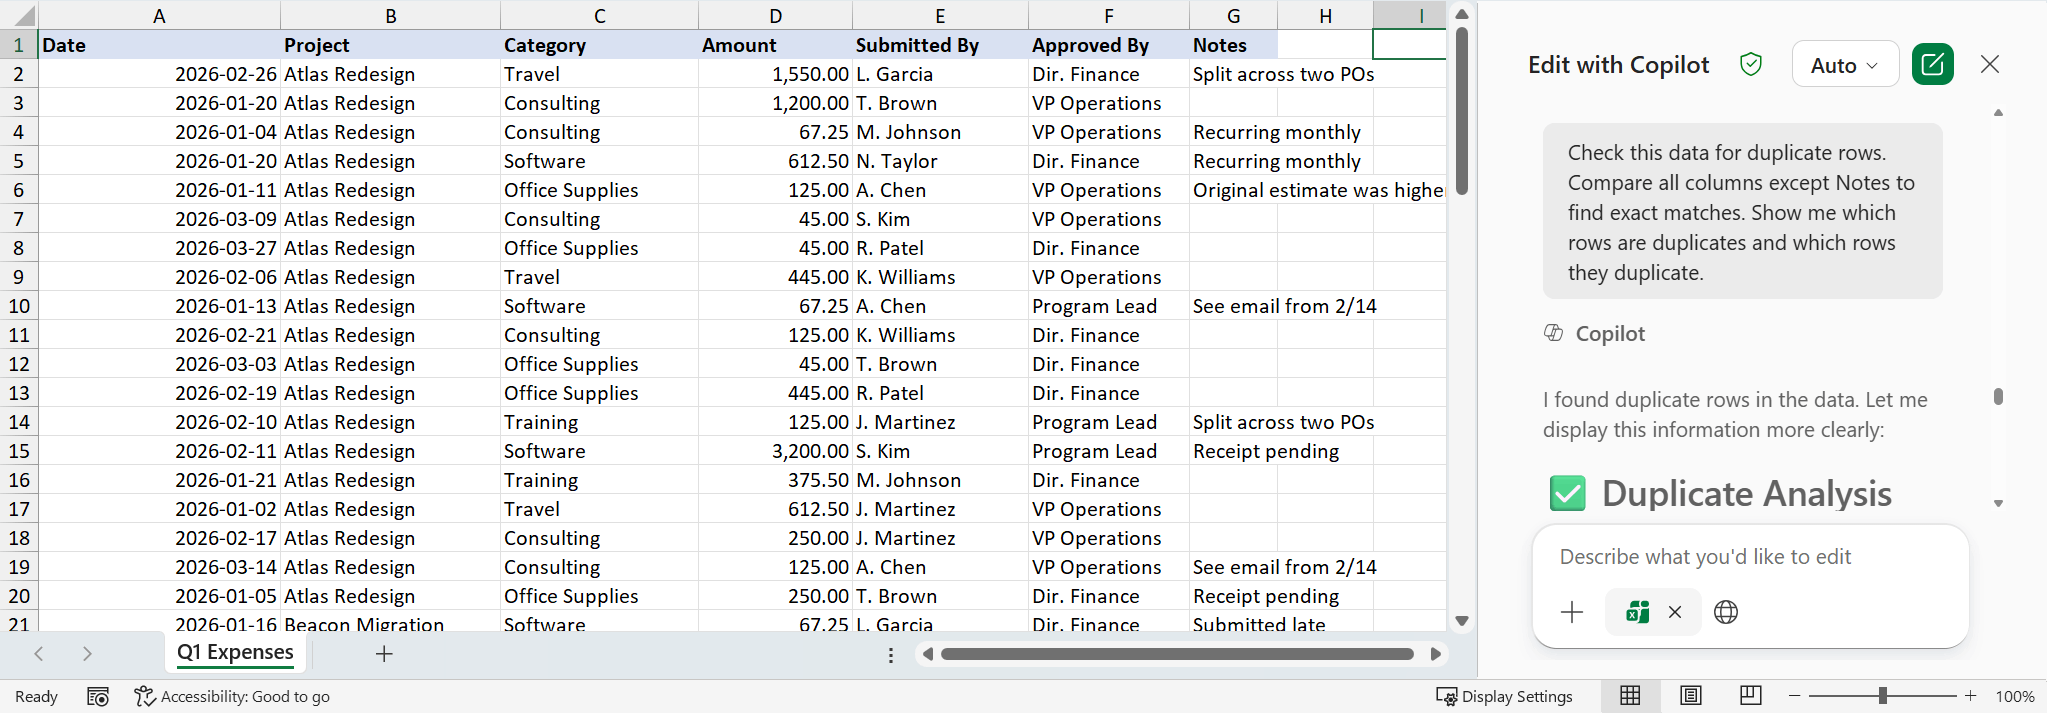Screen dimensions: 2047x713
Task: Switch to Page Break Preview icon
Action: click(1751, 696)
